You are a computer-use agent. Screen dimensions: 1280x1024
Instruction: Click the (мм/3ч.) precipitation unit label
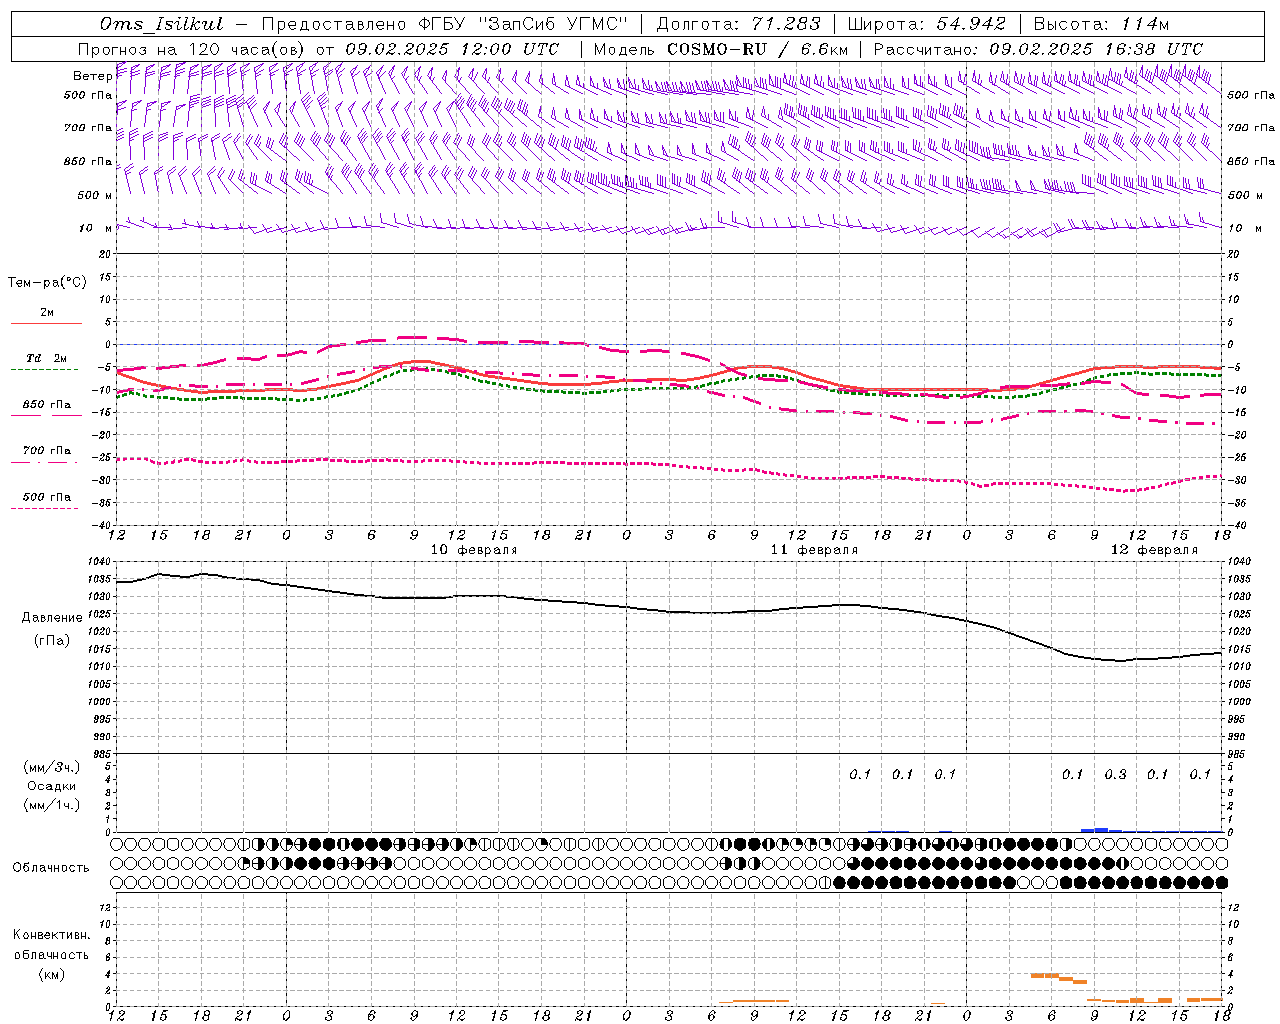click(52, 767)
